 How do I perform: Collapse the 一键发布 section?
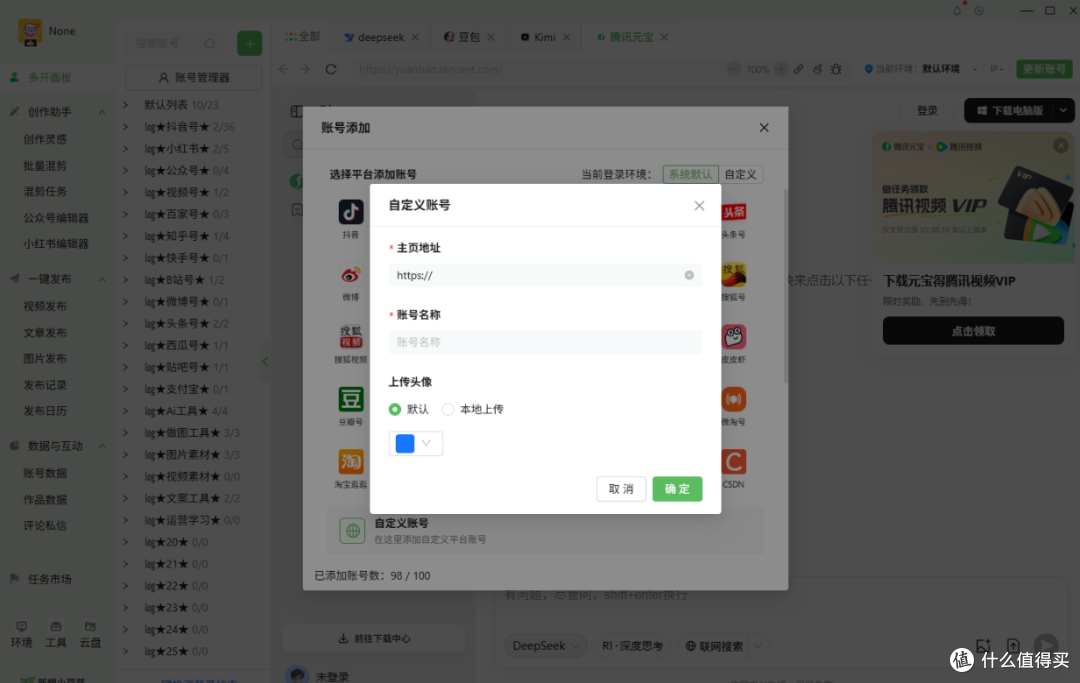102,279
